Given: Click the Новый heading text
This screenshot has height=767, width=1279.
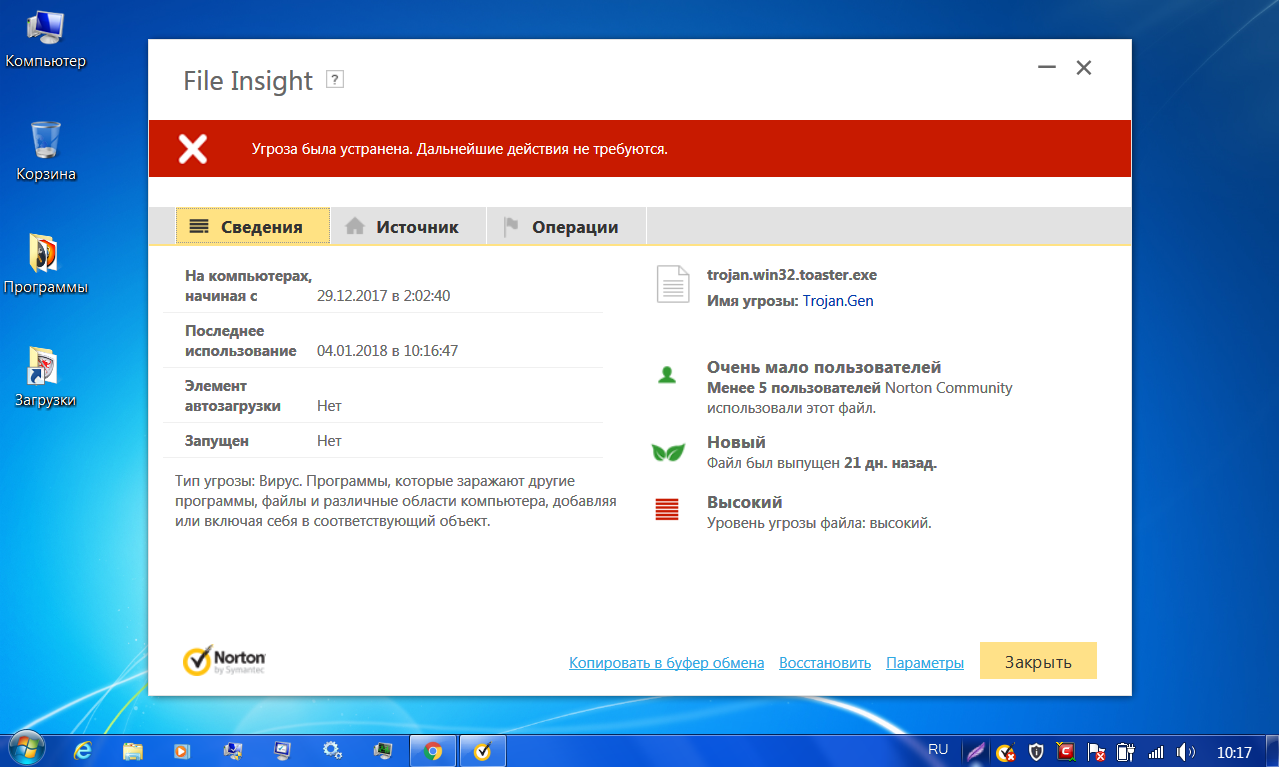Looking at the screenshot, I should click(x=736, y=442).
